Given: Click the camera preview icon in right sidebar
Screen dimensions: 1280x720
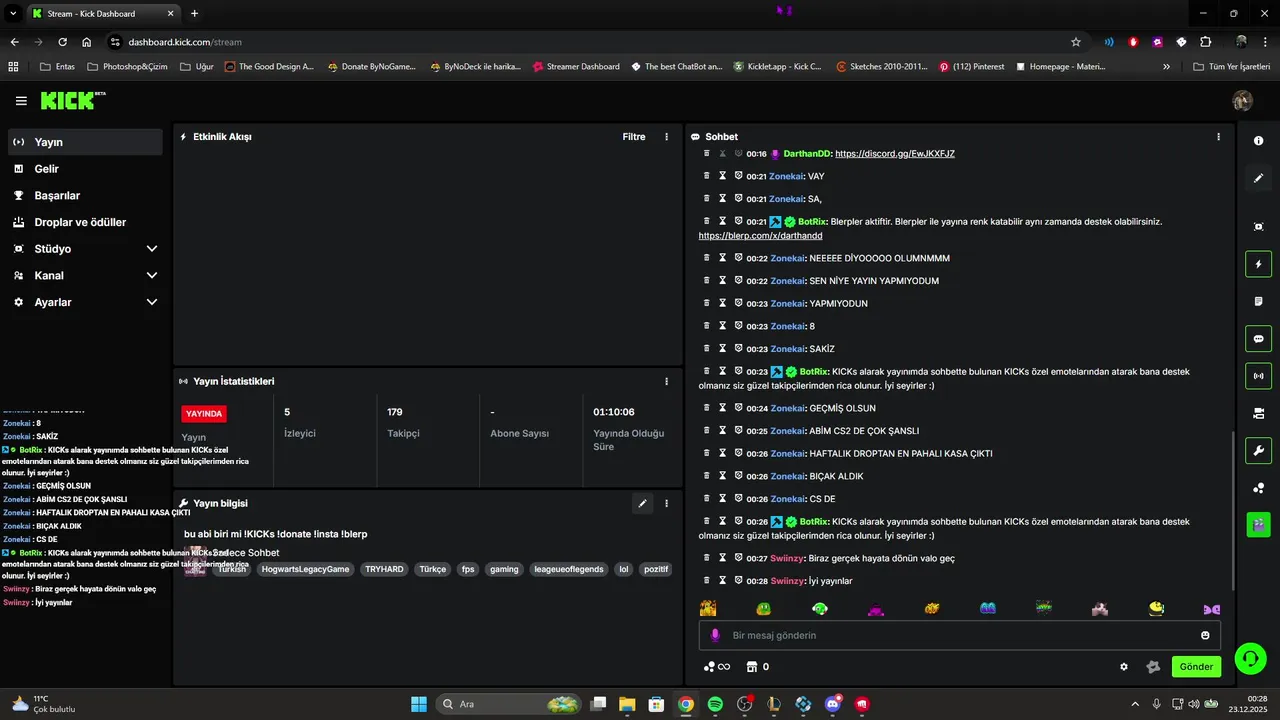Looking at the screenshot, I should click(1258, 413).
